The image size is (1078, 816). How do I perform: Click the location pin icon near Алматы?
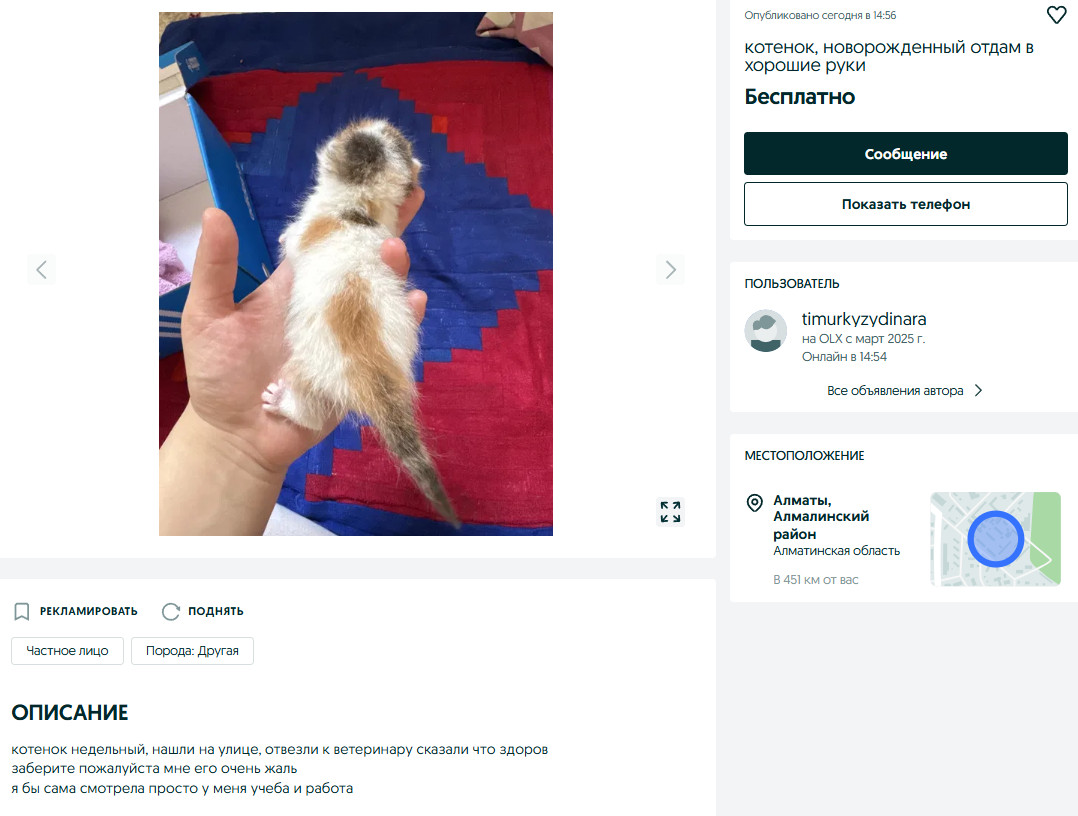(754, 503)
